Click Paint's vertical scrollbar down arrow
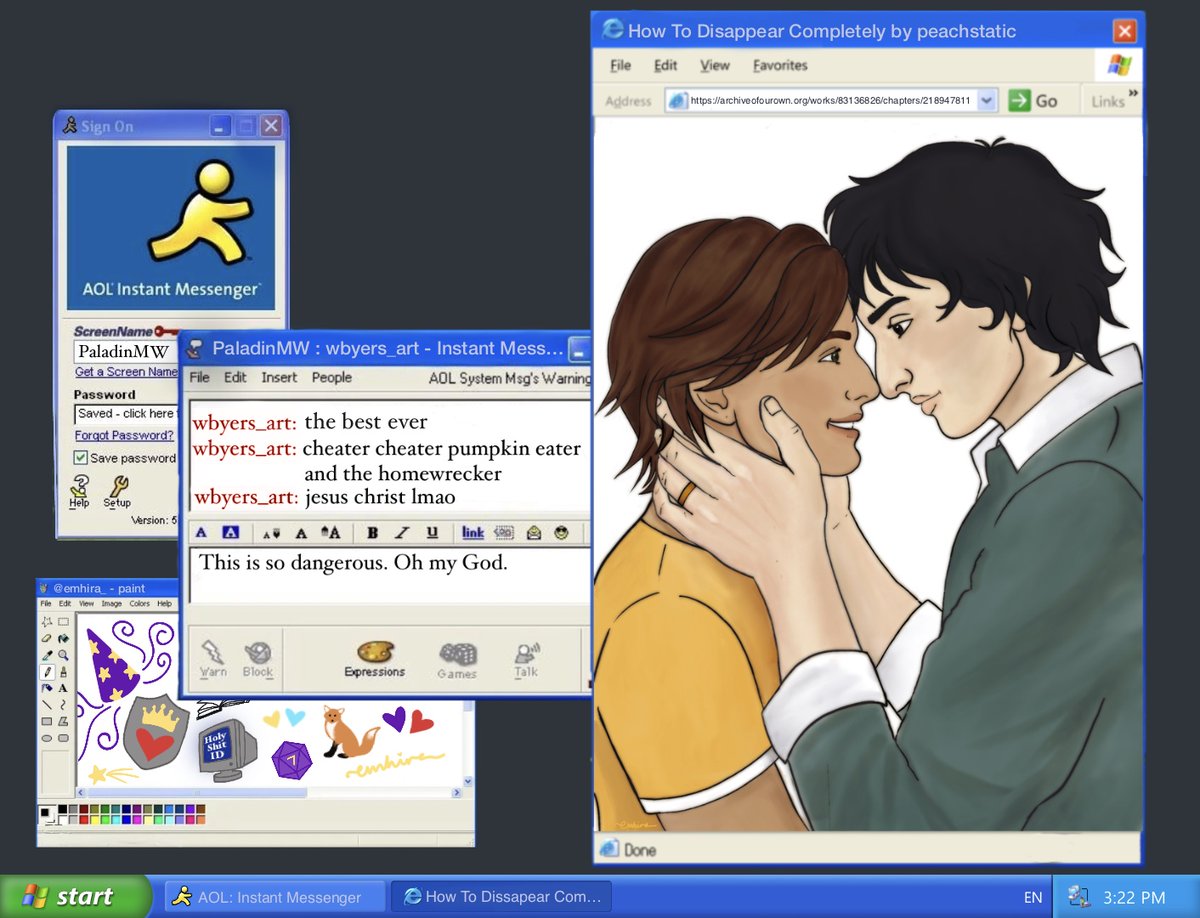The image size is (1200, 918). [468, 781]
